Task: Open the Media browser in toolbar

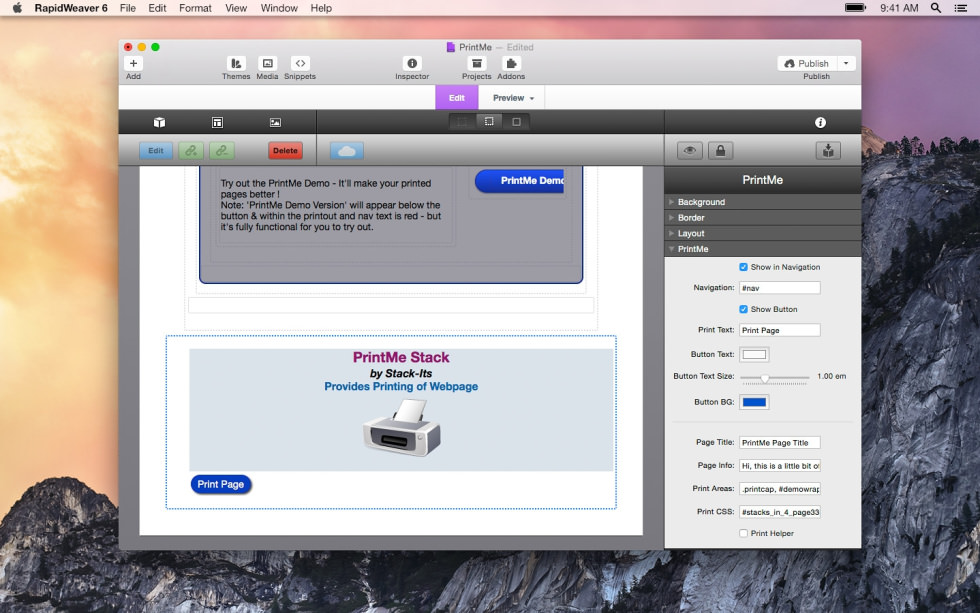Action: click(x=268, y=63)
